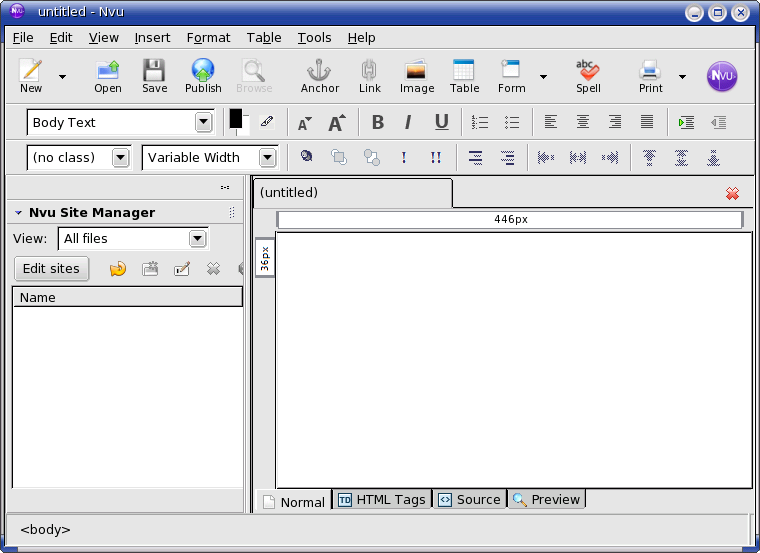Center align the text
The image size is (760, 553).
[x=583, y=122]
